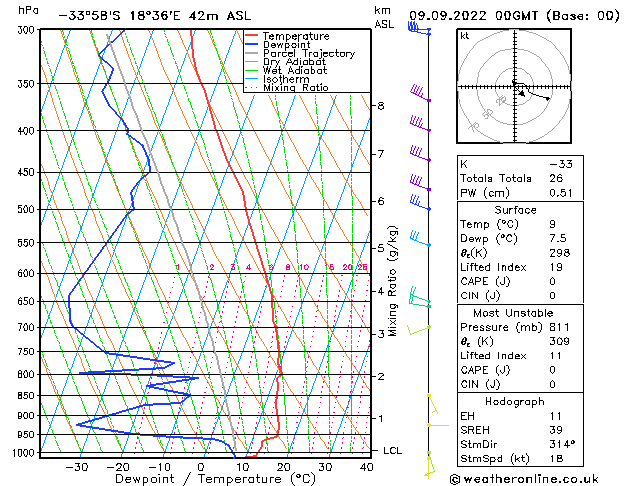Viewport: 629px width, 486px height.
Task: Click the Most Unstable Lifted Index value 11
Action: [556, 356]
